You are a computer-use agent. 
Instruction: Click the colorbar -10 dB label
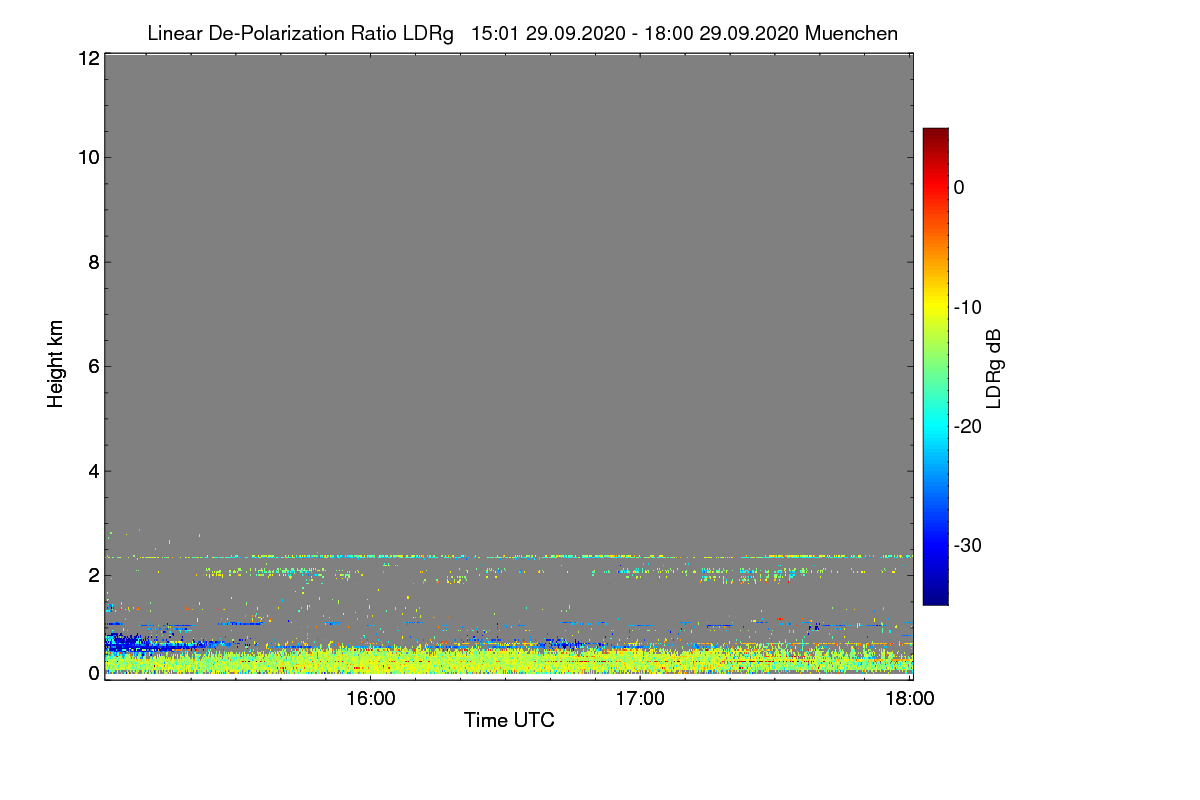[x=969, y=307]
